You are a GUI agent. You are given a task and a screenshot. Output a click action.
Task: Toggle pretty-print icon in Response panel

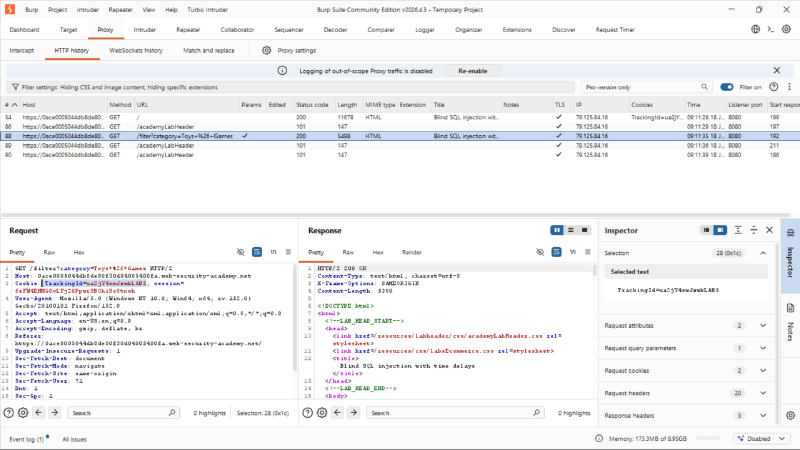click(x=556, y=252)
